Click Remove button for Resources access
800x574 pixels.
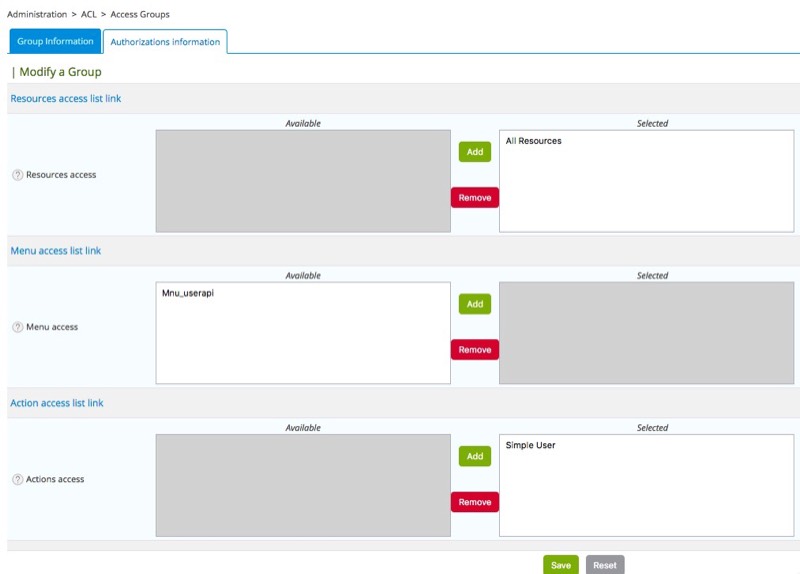tap(475, 198)
